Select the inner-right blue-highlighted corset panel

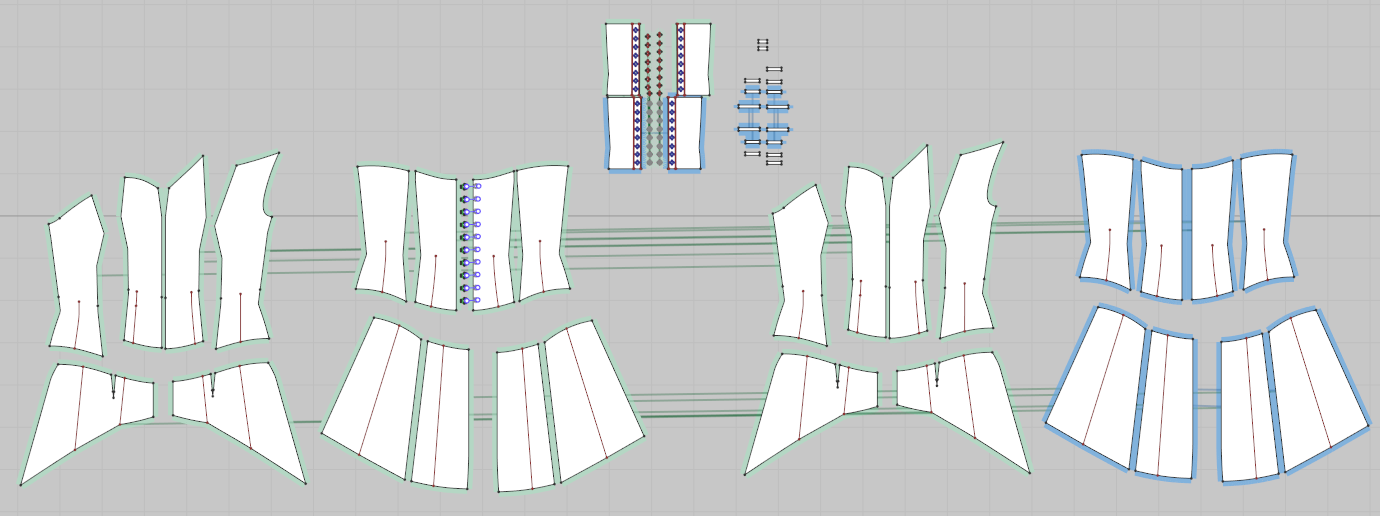click(1212, 230)
